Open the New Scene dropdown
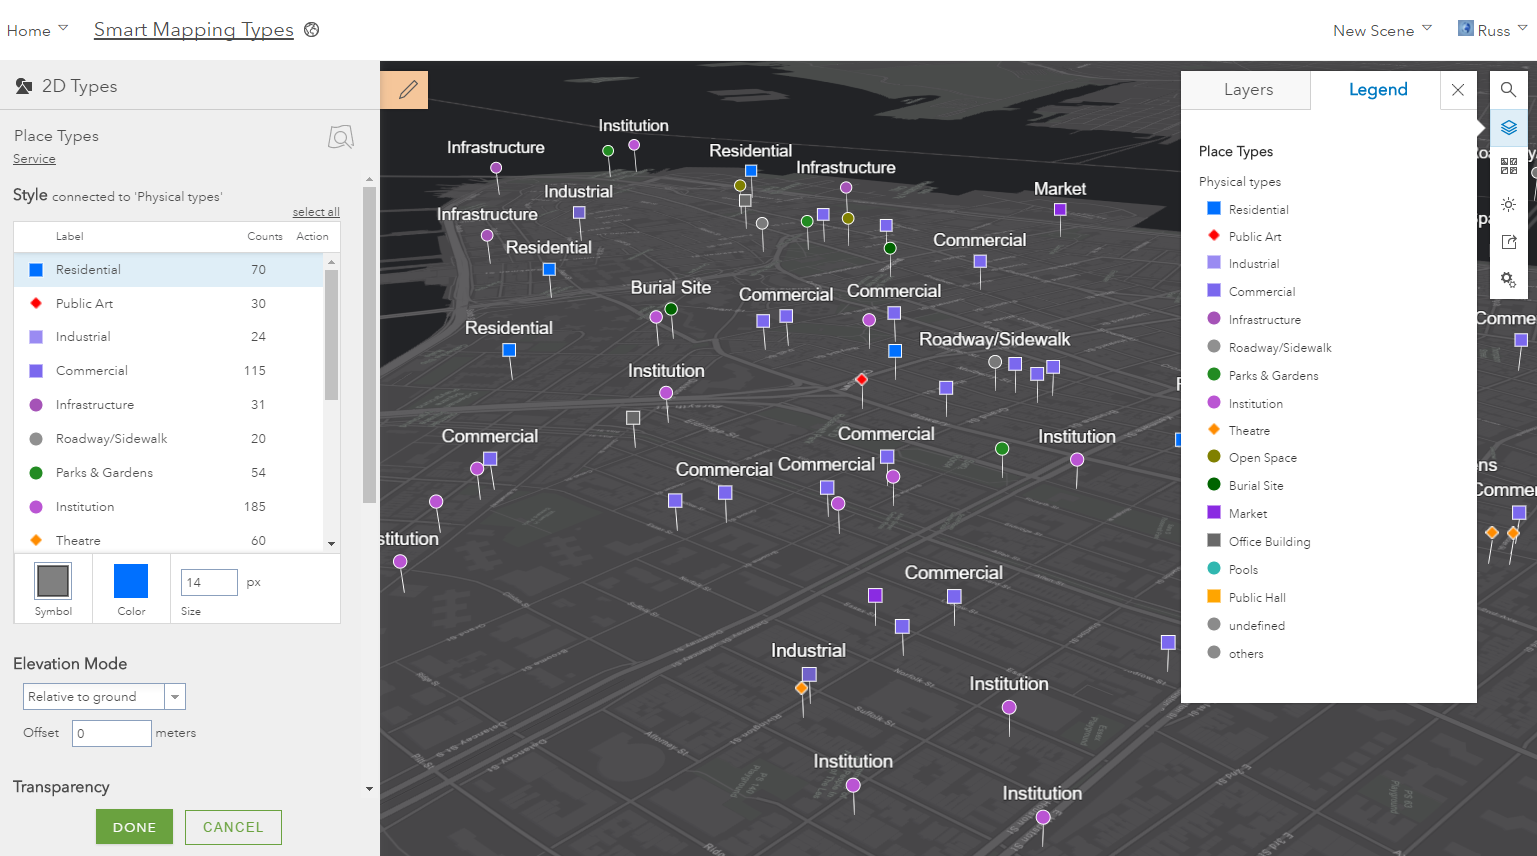This screenshot has width=1537, height=856. click(1382, 30)
